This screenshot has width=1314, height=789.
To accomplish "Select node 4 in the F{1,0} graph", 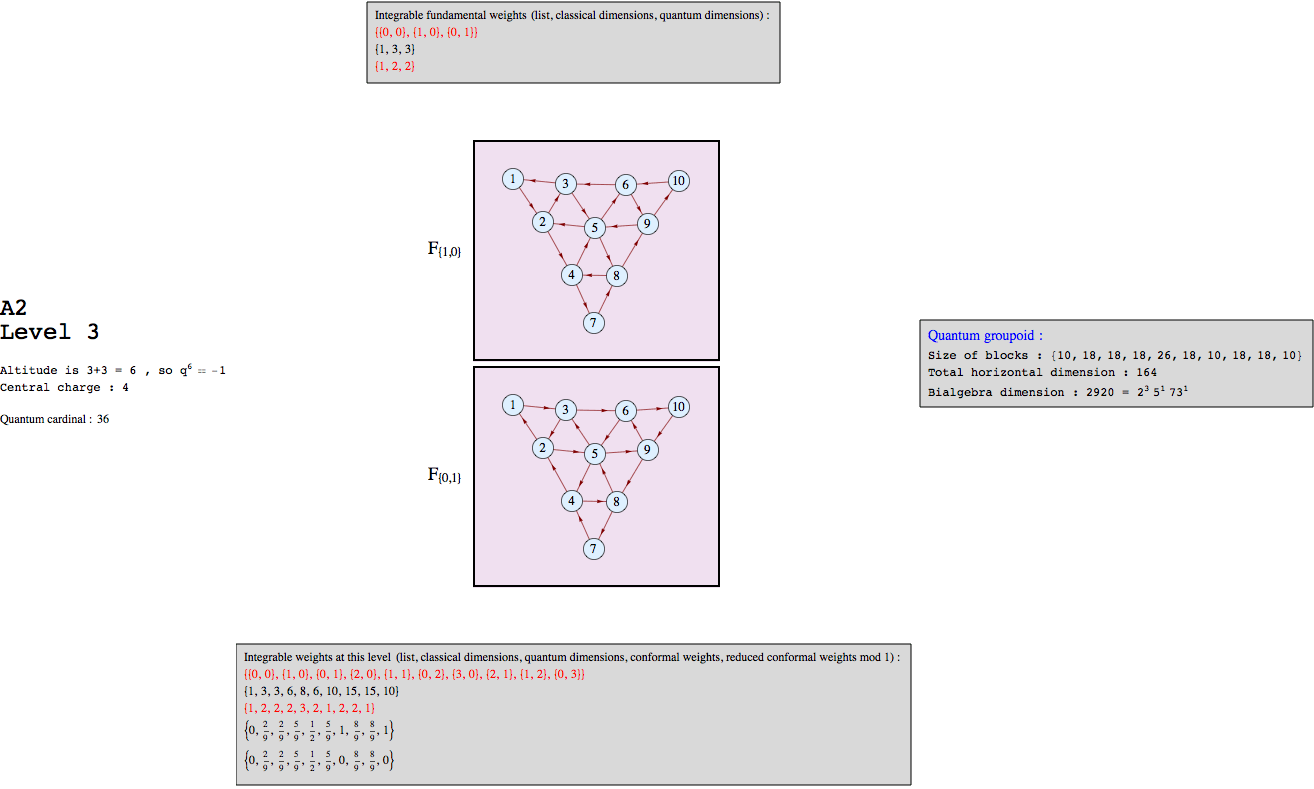I will click(571, 274).
